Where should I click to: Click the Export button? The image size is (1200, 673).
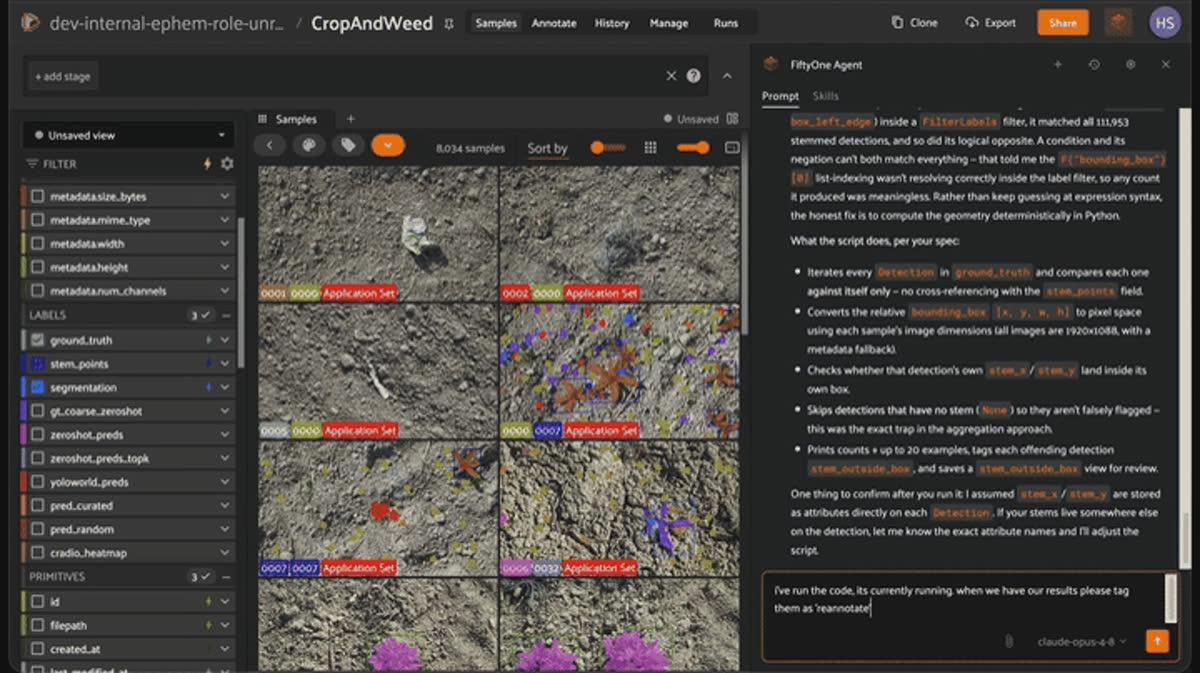990,23
